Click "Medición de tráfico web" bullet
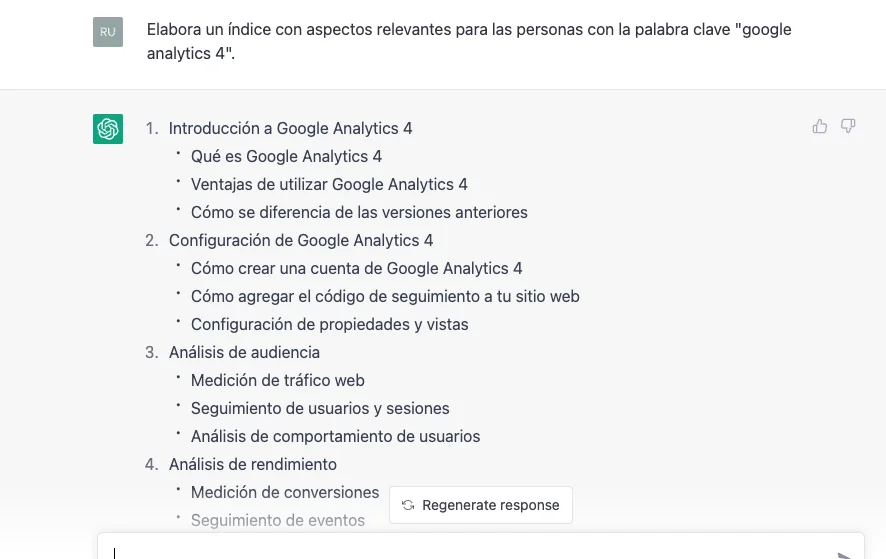This screenshot has width=886, height=559. click(277, 380)
